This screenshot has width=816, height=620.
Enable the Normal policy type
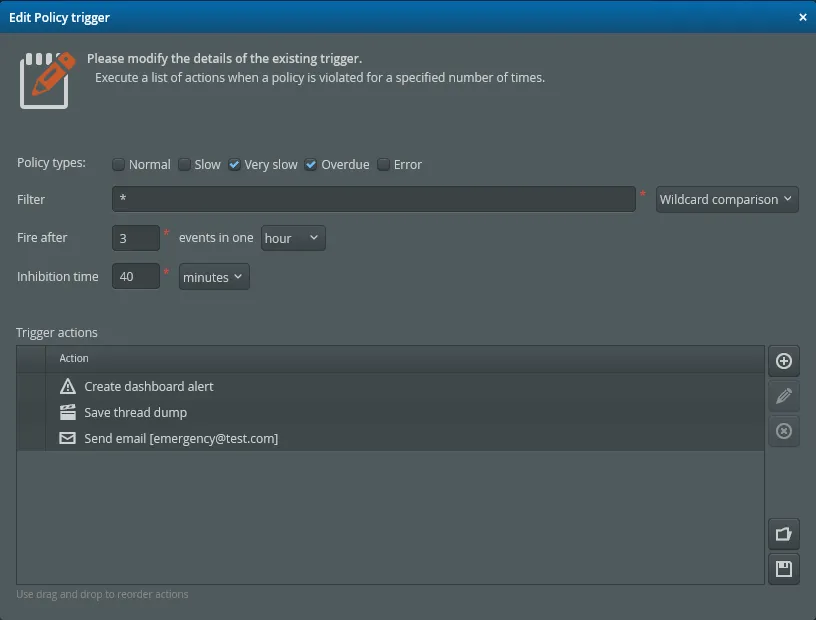coord(118,164)
